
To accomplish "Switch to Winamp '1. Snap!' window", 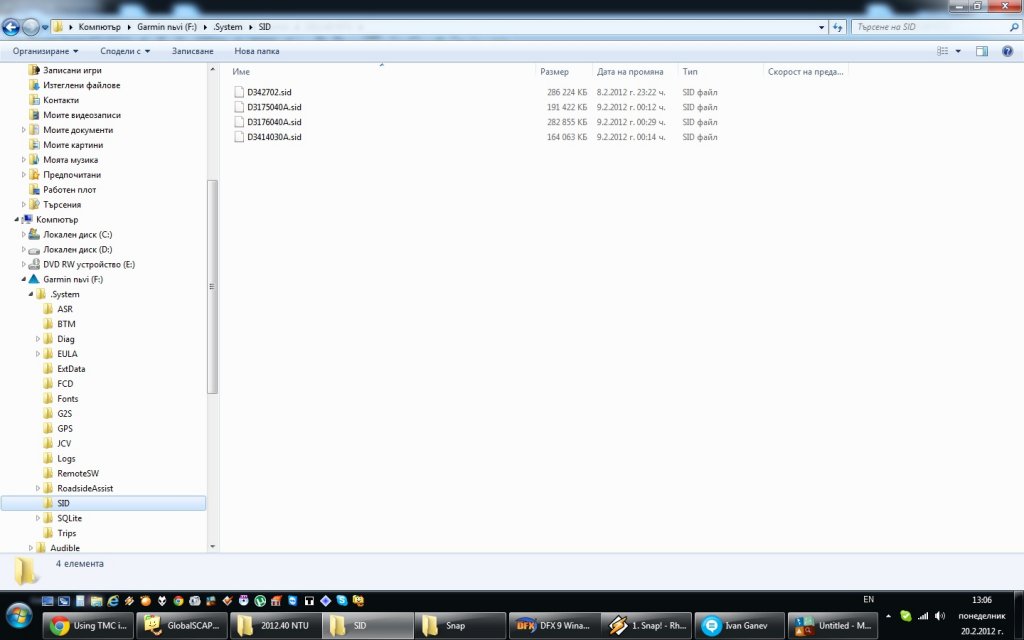I will point(647,626).
